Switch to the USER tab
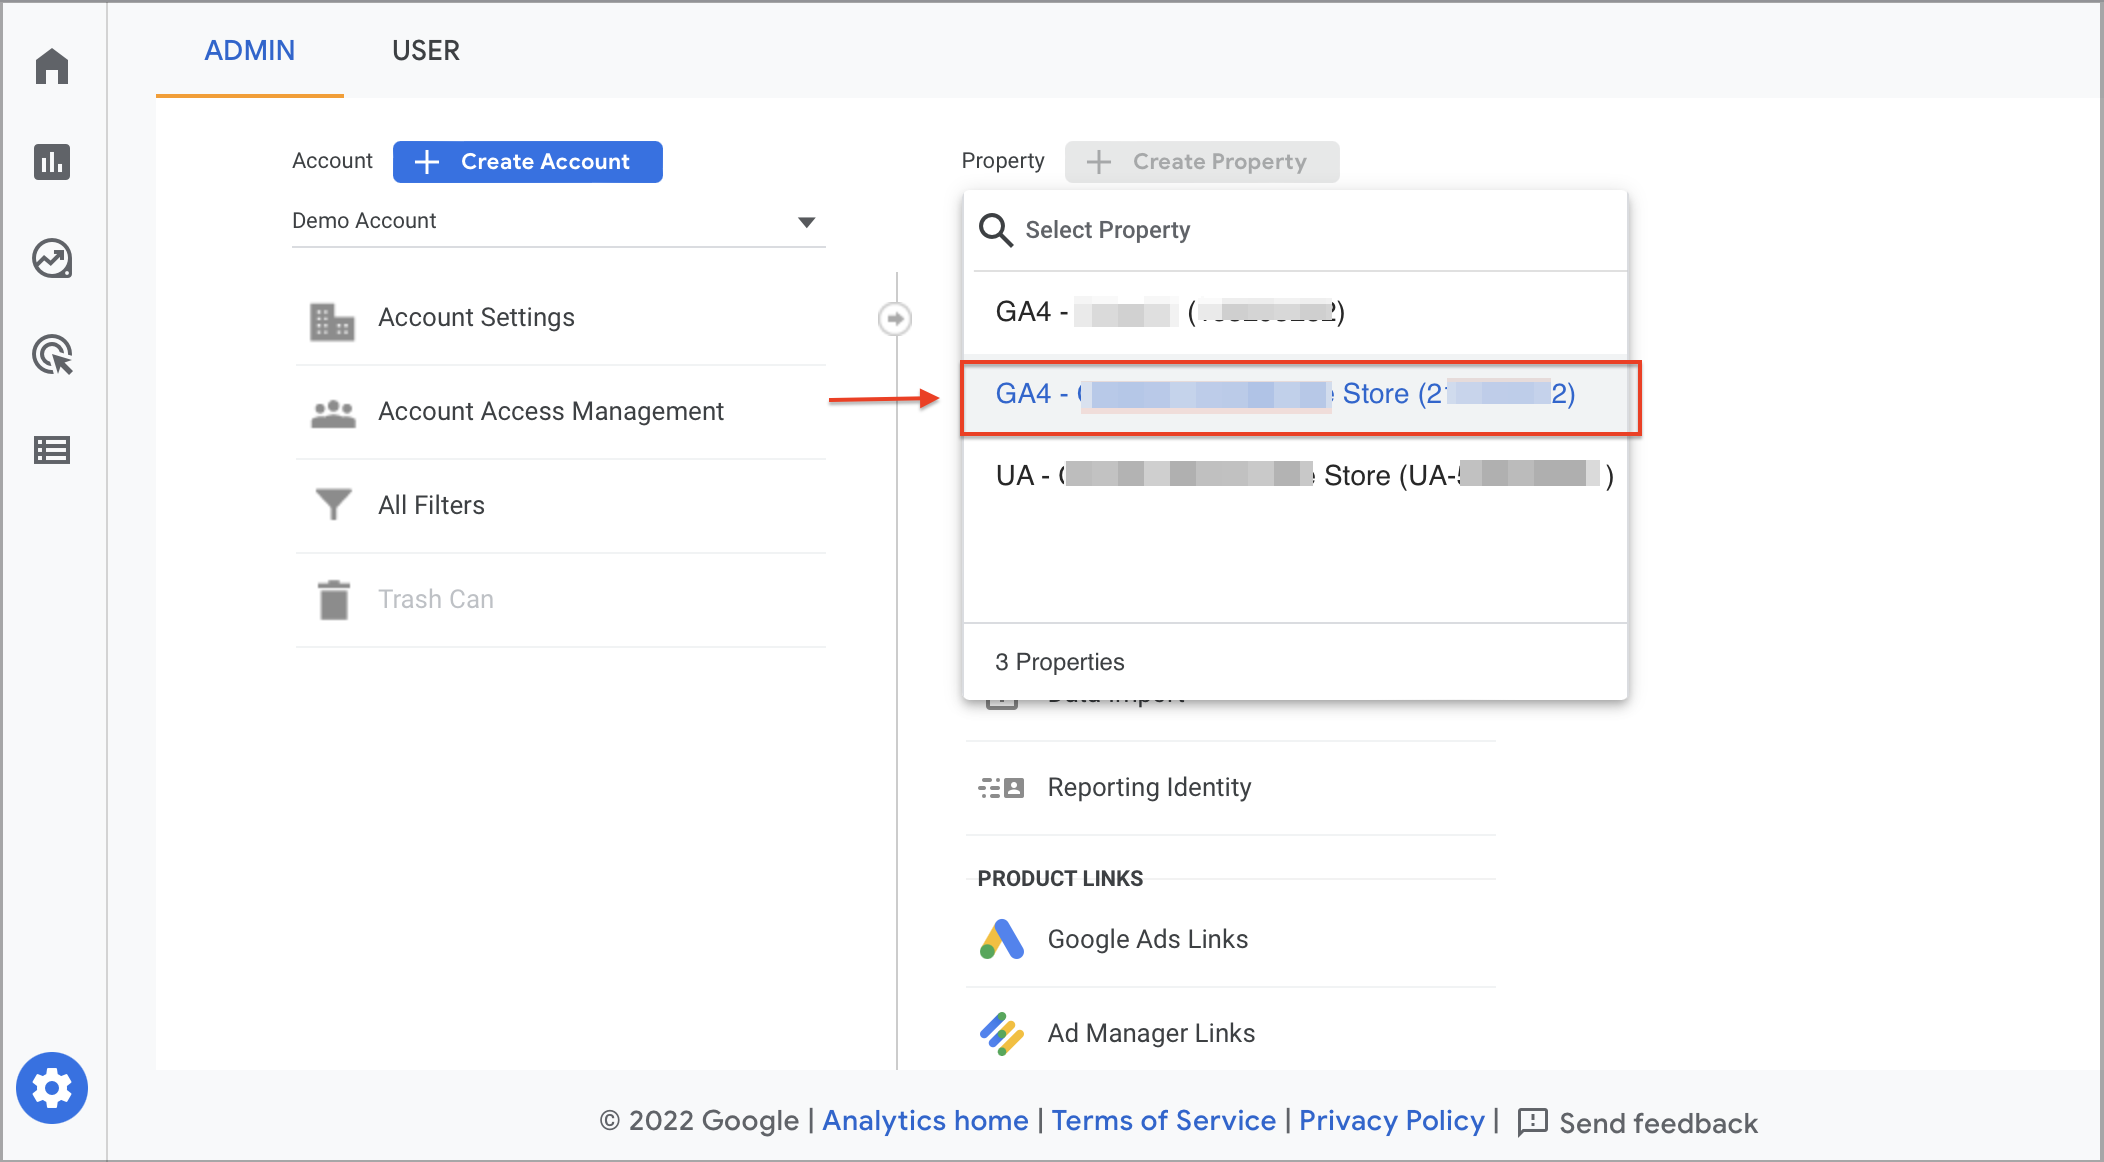 pos(426,50)
